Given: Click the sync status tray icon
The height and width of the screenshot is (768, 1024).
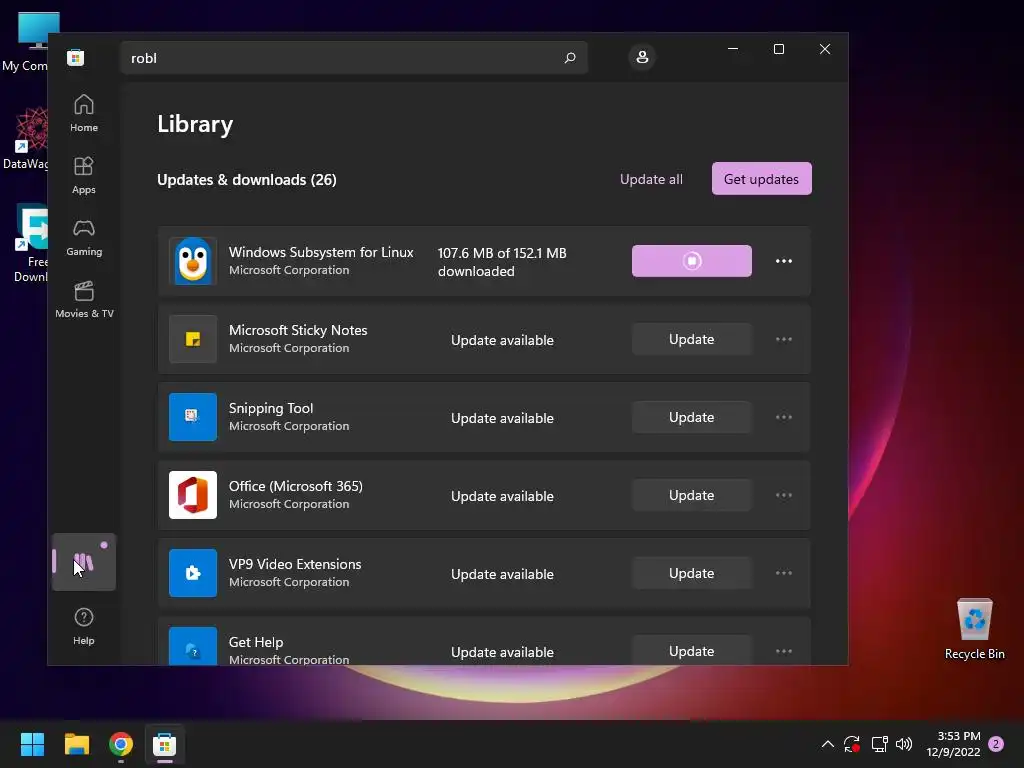Looking at the screenshot, I should (x=852, y=744).
